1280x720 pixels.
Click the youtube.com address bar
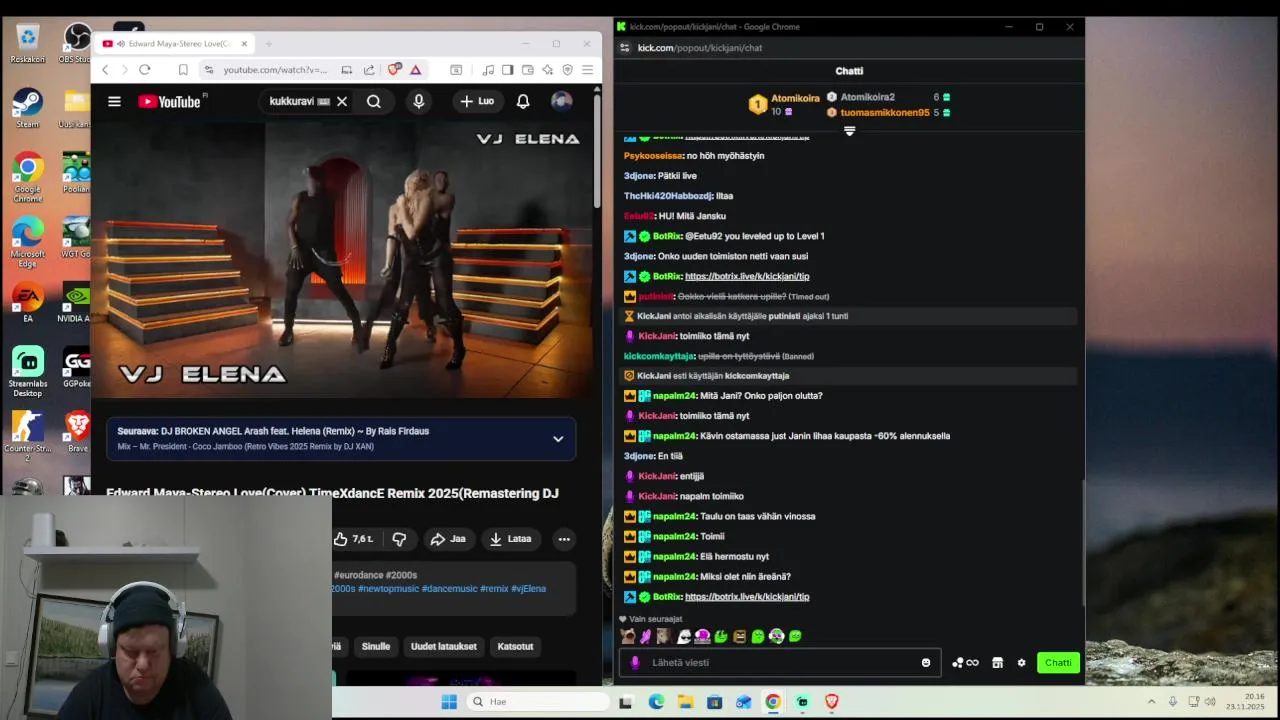275,69
